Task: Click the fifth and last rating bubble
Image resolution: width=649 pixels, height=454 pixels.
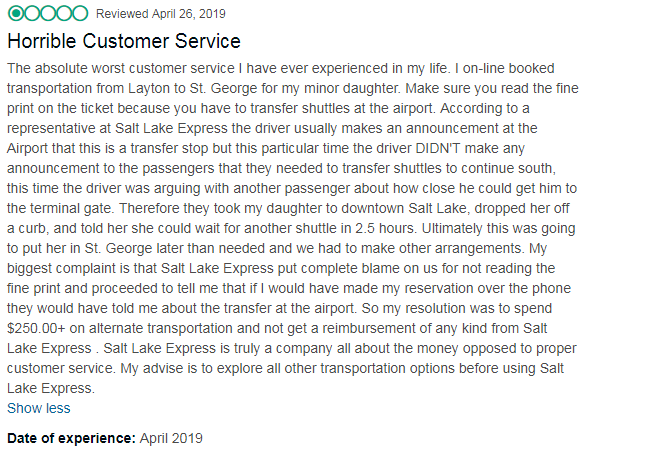Action: point(80,14)
